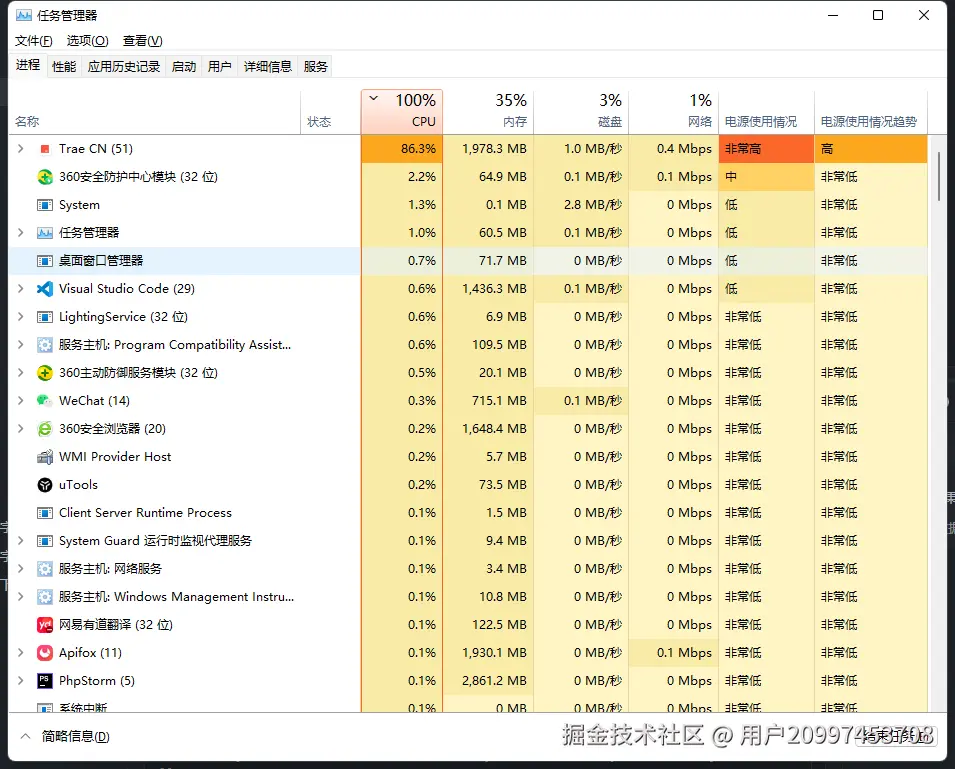955x769 pixels.
Task: Open the 选项 menu
Action: [x=87, y=41]
